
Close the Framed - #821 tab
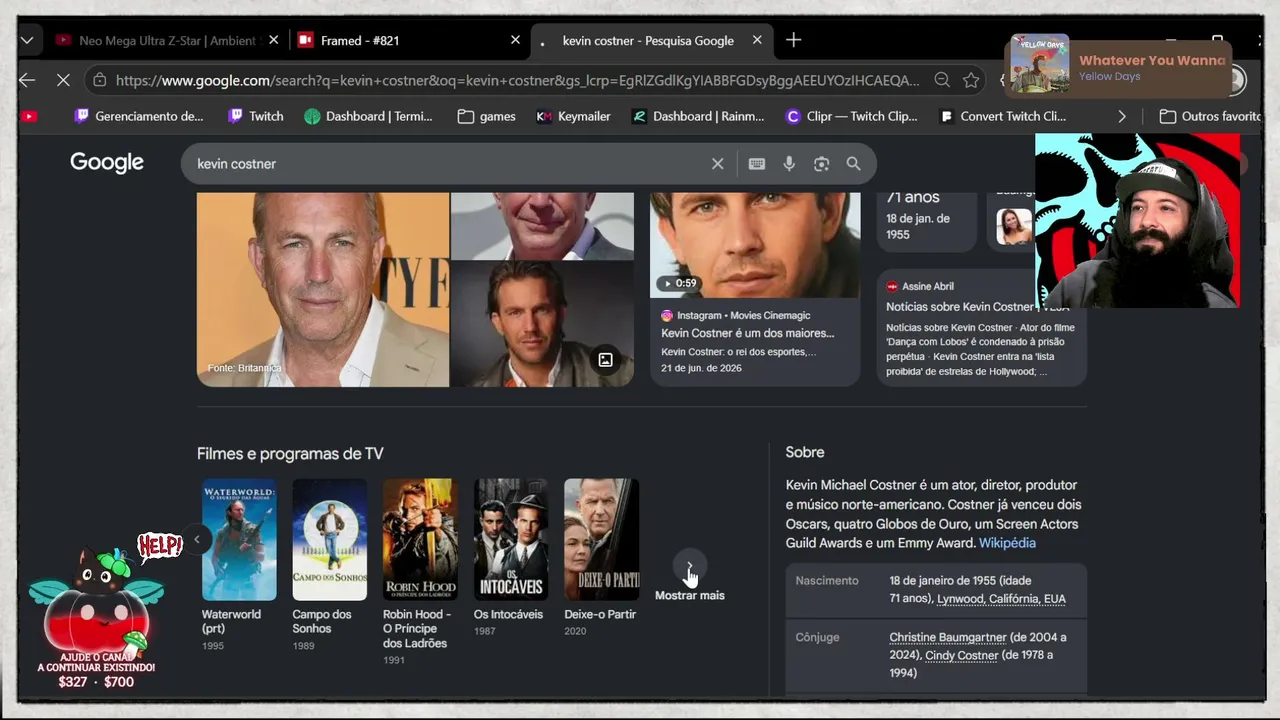coord(515,40)
